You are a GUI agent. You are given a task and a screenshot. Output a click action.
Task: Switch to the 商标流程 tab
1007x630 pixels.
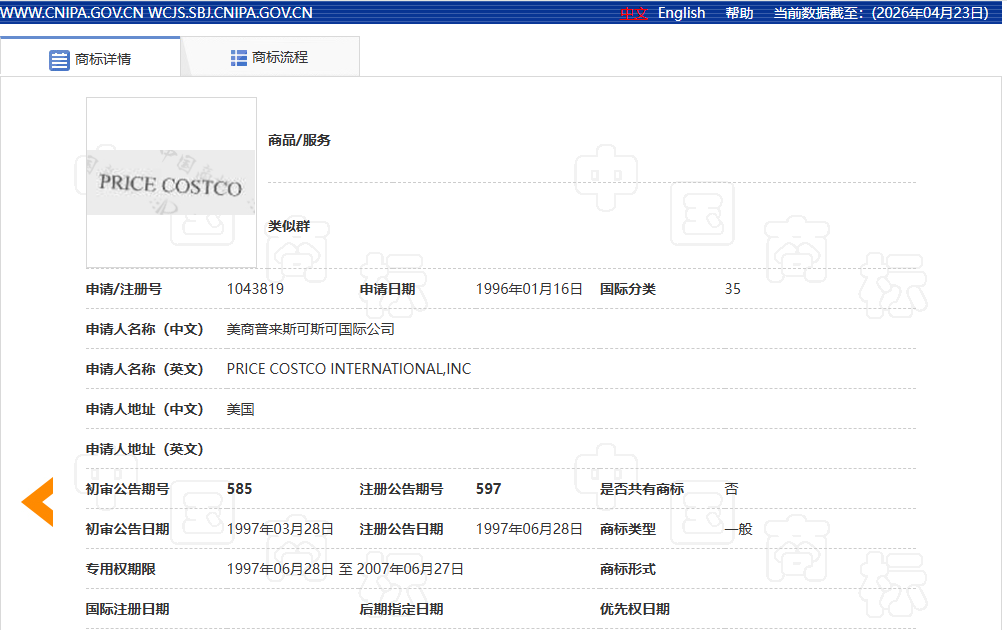(270, 57)
